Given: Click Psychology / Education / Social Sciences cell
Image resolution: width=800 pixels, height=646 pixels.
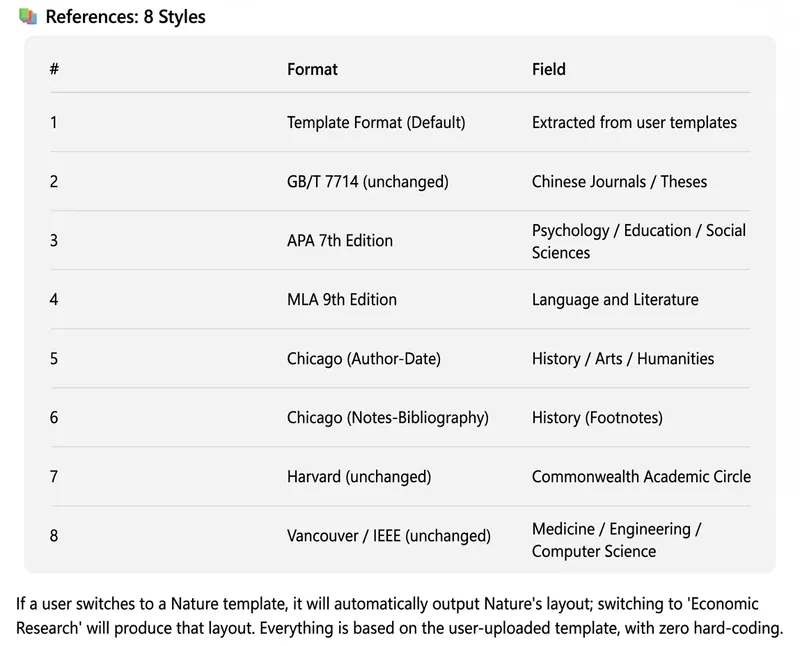Looking at the screenshot, I should point(639,241).
